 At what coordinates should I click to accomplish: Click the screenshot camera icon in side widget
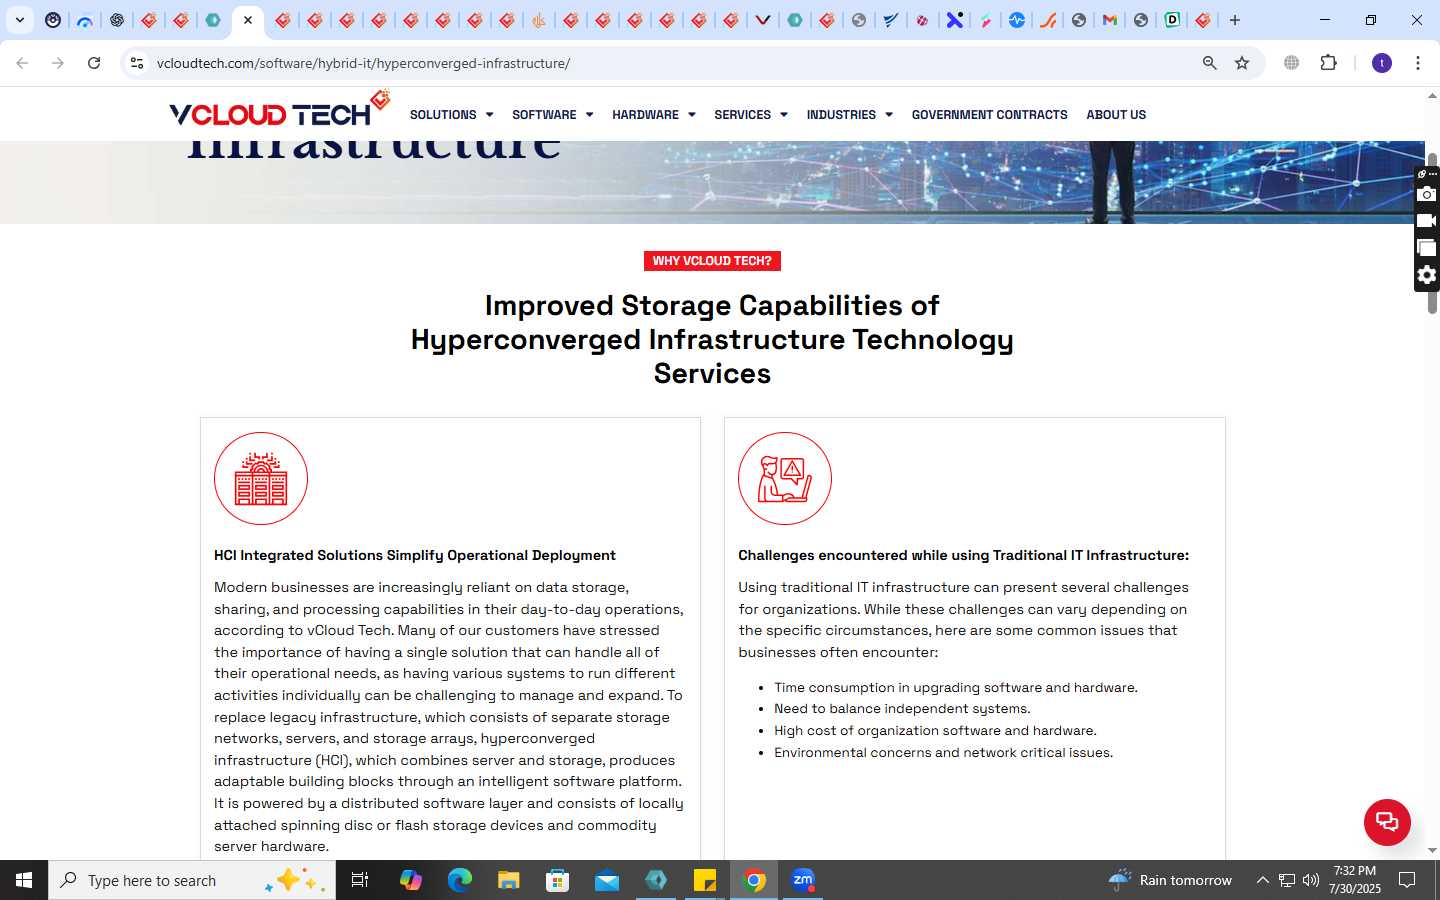(x=1427, y=194)
